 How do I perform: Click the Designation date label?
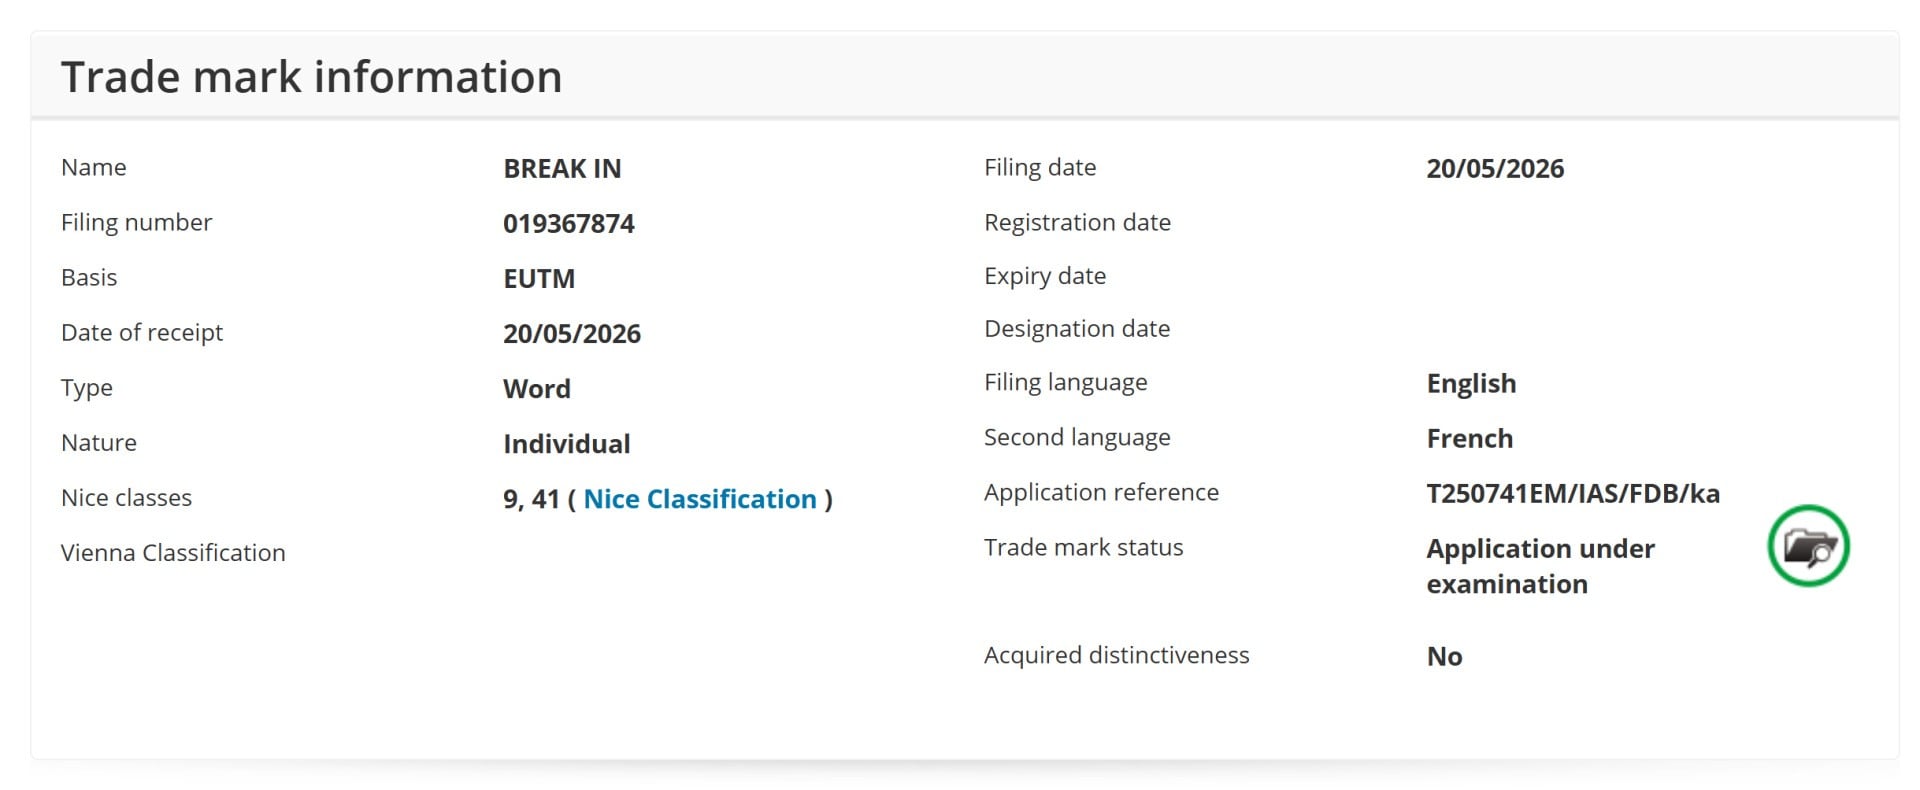1077,329
